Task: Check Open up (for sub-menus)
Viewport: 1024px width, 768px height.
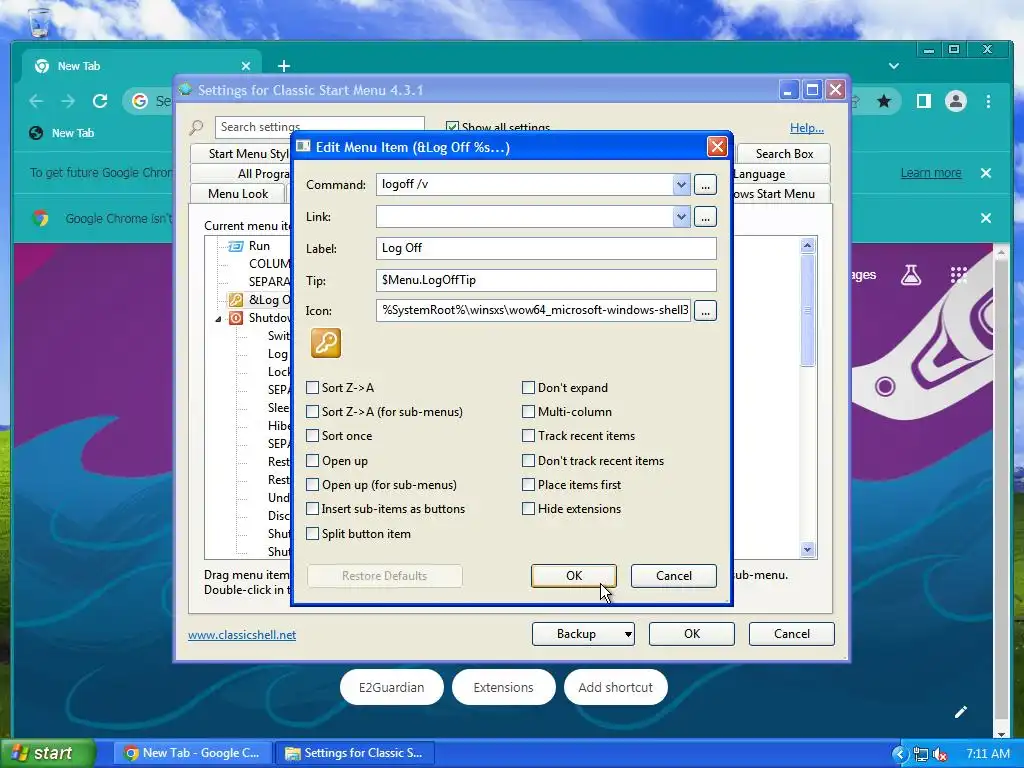Action: (312, 485)
